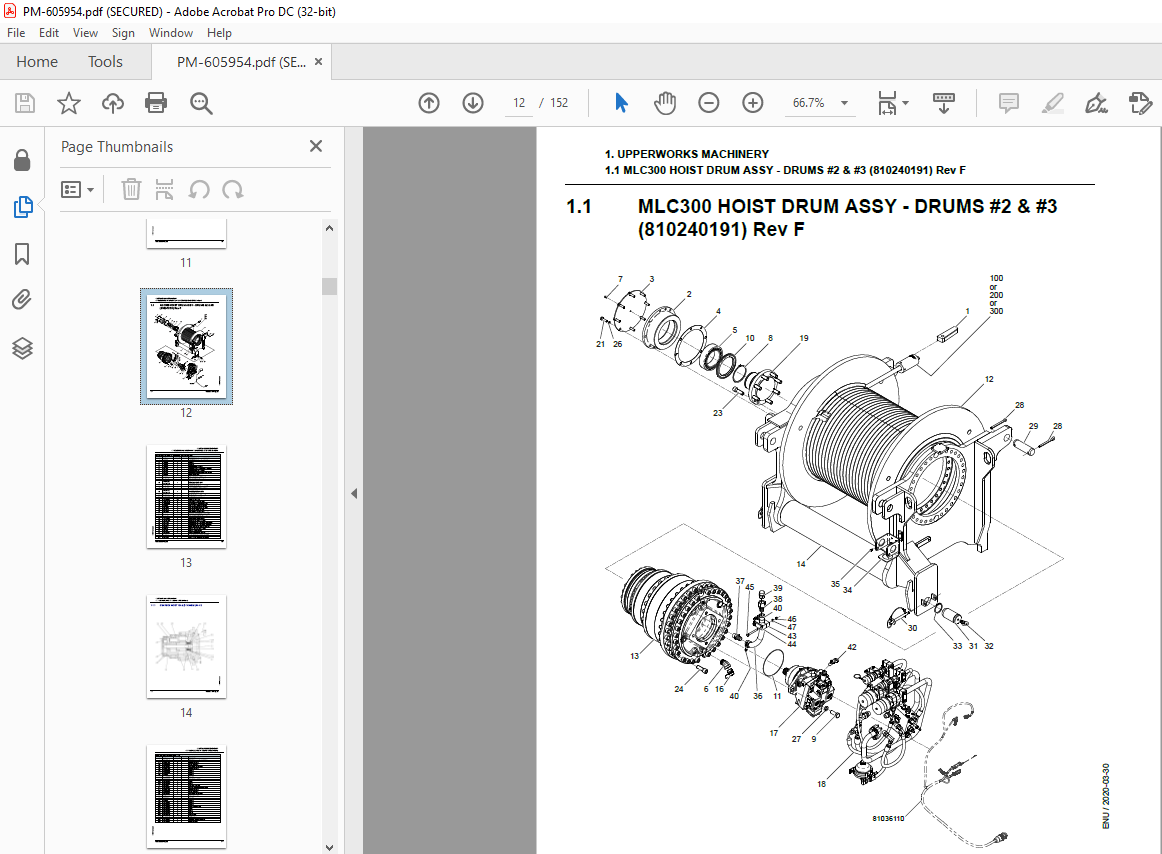Open the Sign document pen tool
The image size is (1162, 854).
(1096, 103)
